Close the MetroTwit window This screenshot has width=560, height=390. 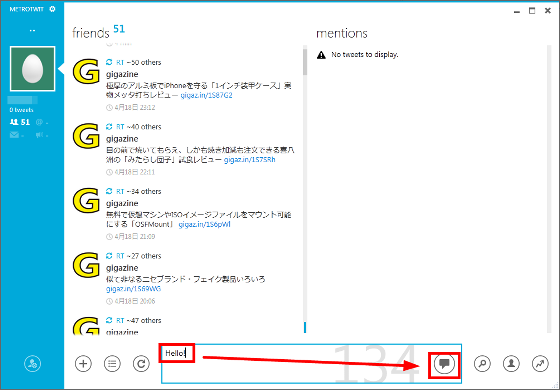click(x=548, y=11)
